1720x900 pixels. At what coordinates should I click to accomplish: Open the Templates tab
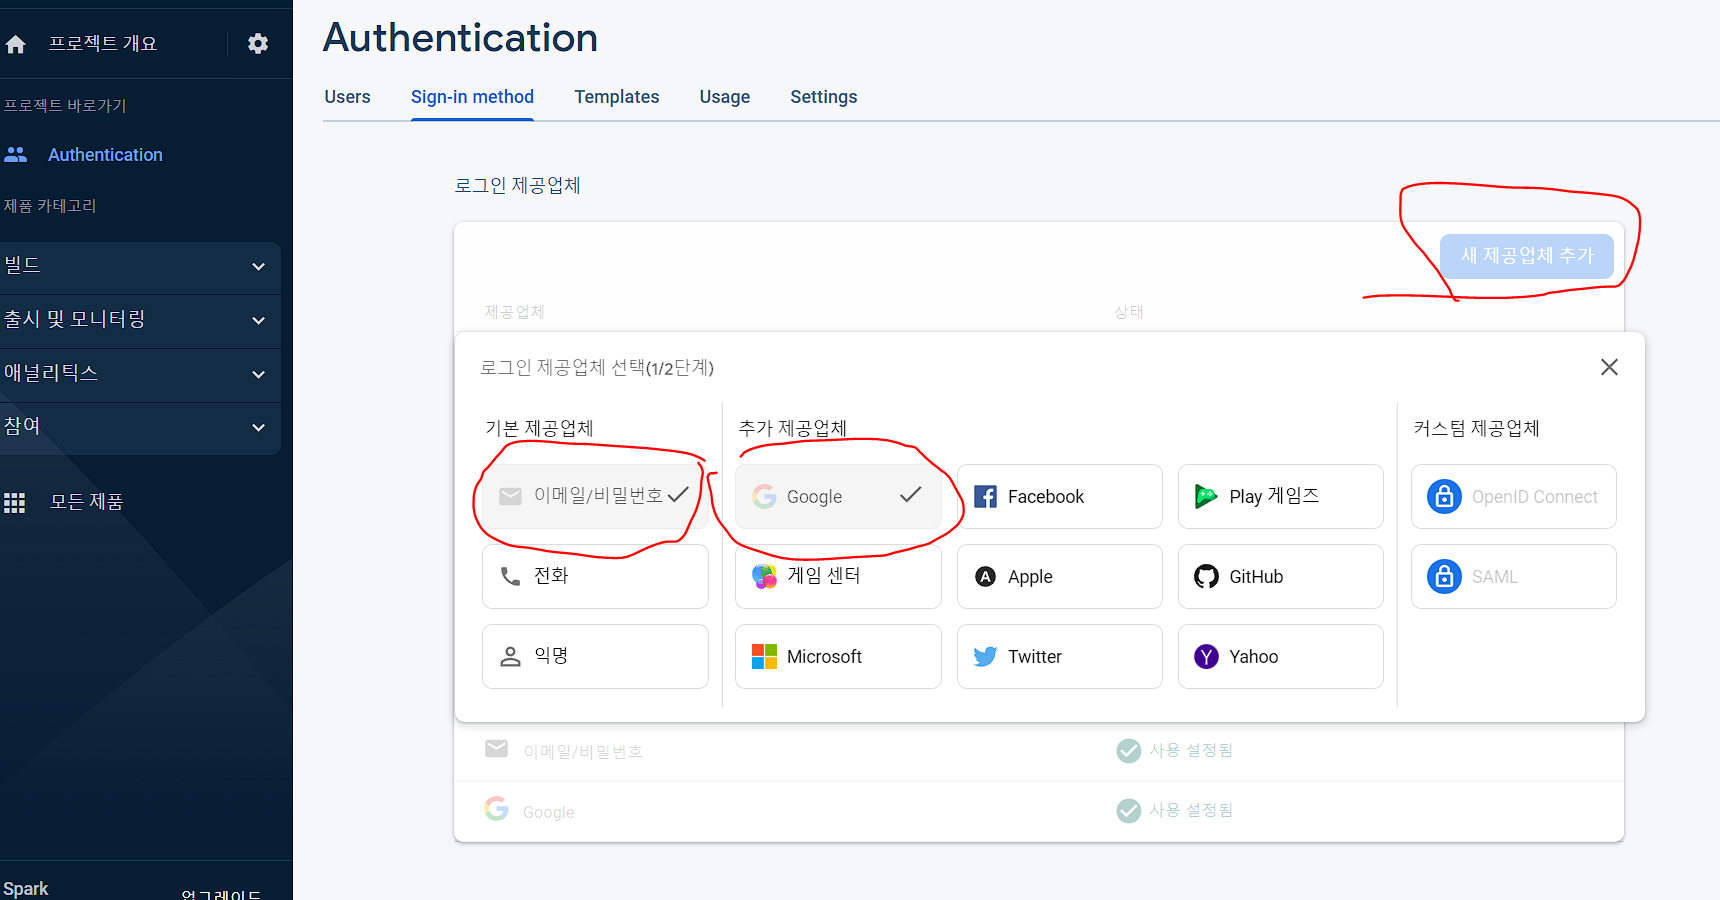pyautogui.click(x=616, y=97)
